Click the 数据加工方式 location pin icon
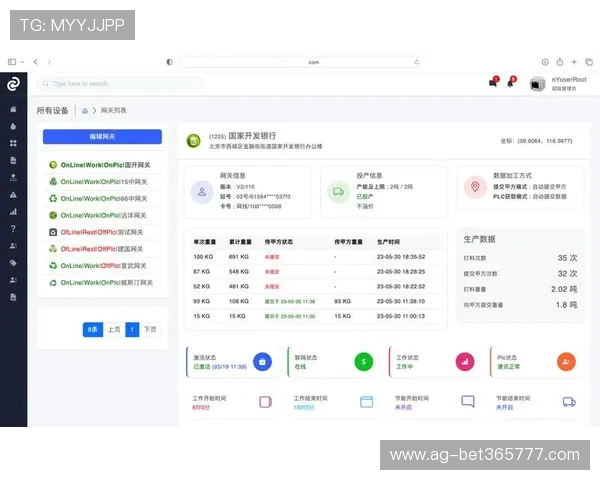The width and height of the screenshot is (600, 480). [x=475, y=187]
